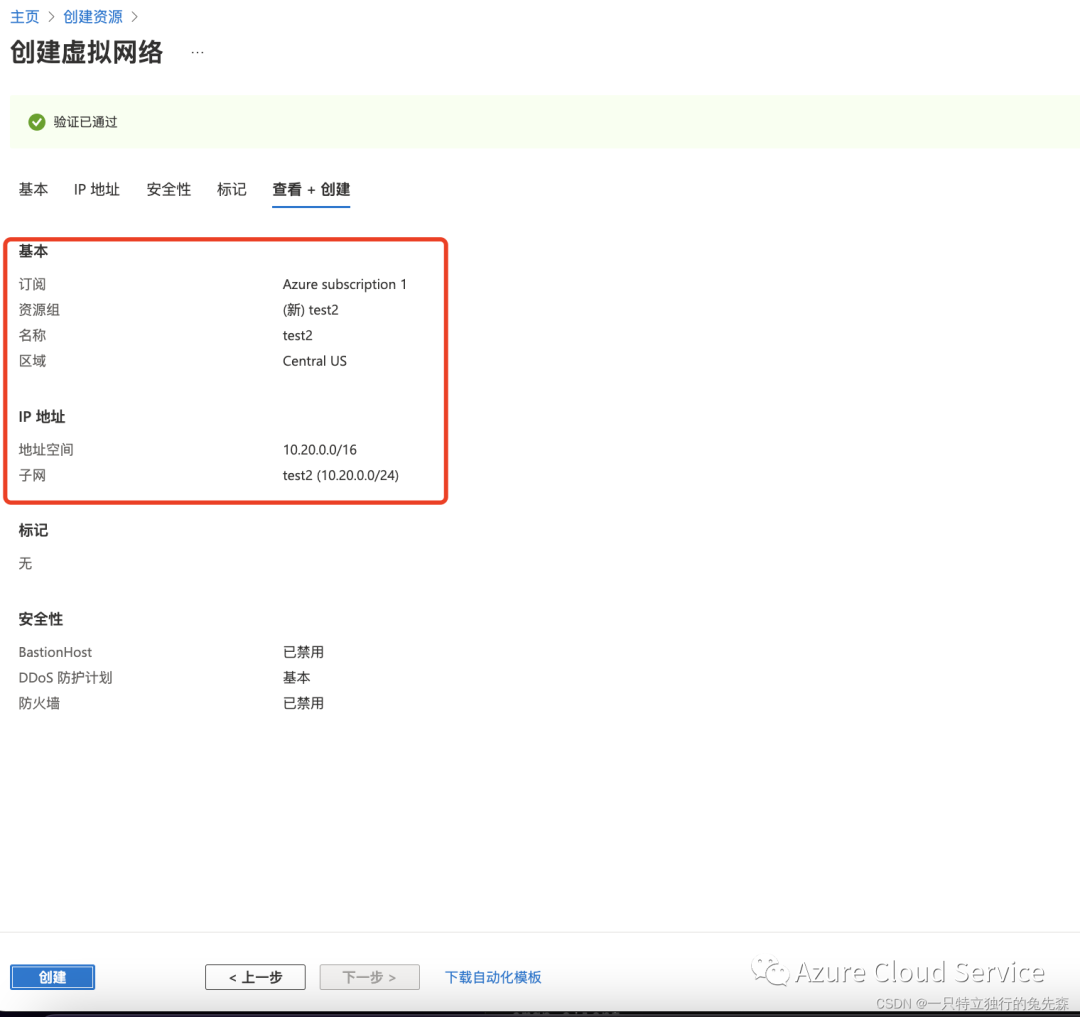Image resolution: width=1080 pixels, height=1017 pixels.
Task: Click the 验证已通过 message text
Action: [x=85, y=122]
